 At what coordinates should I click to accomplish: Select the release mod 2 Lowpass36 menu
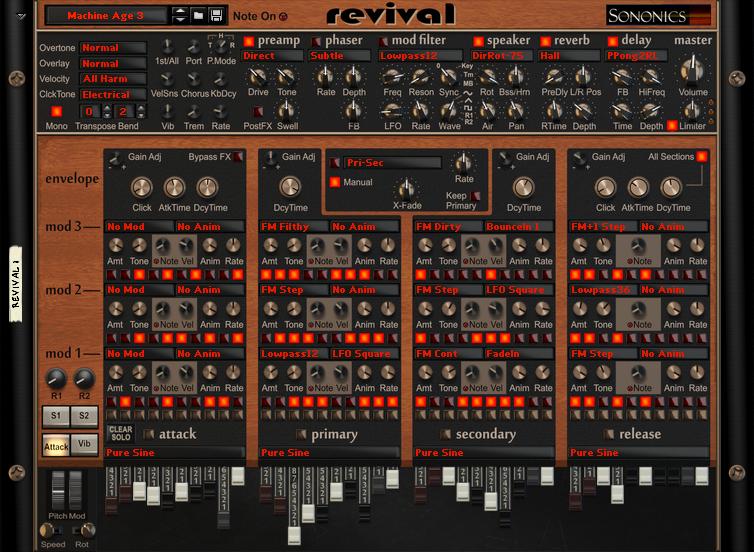tap(603, 290)
